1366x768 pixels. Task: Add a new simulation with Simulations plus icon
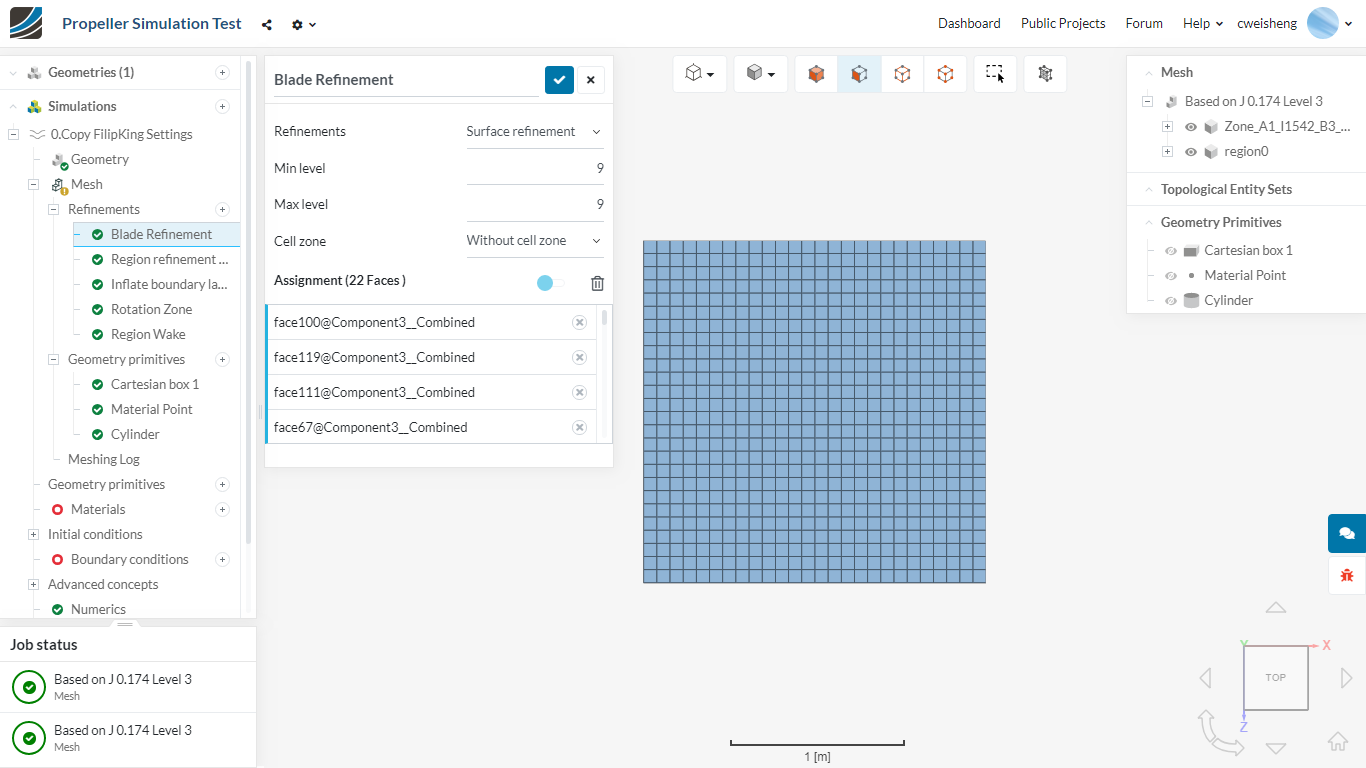(x=222, y=106)
